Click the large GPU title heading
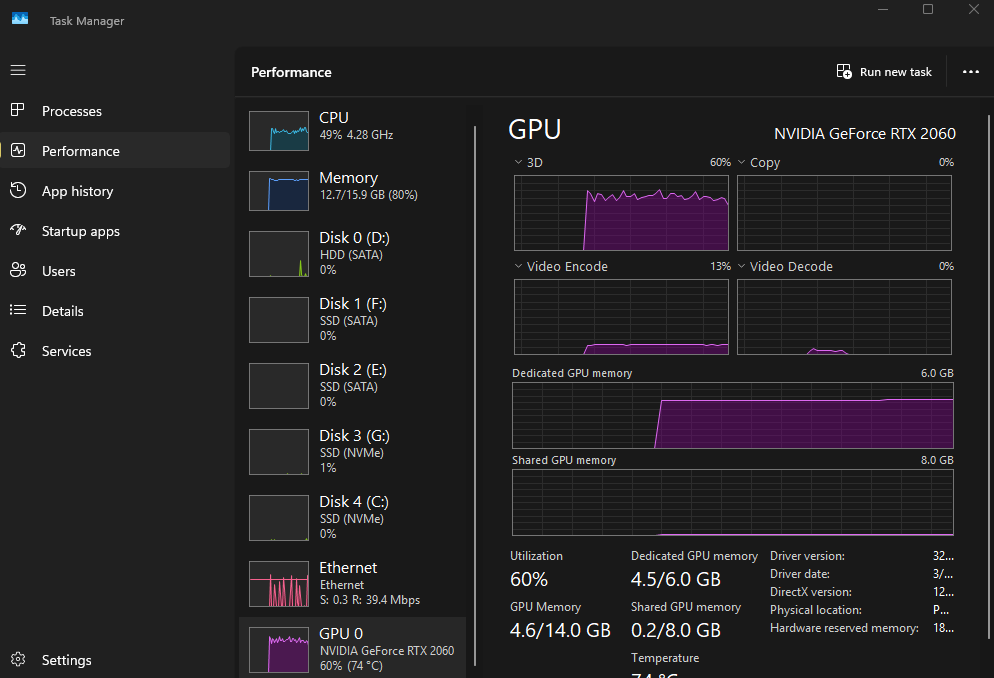Viewport: 994px width, 678px height. pos(534,129)
